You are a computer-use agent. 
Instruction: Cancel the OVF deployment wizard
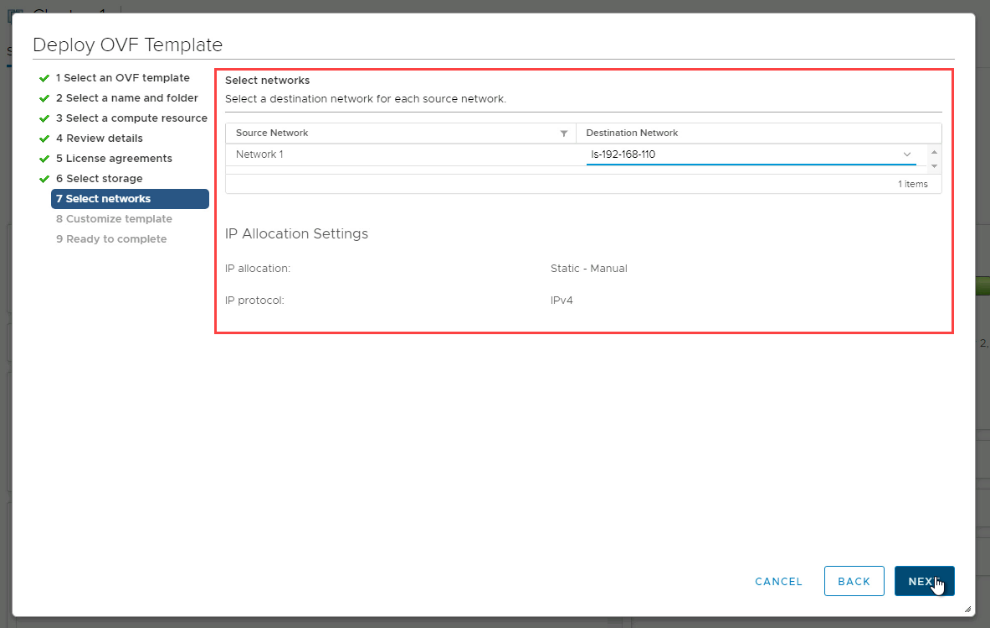[x=778, y=581]
